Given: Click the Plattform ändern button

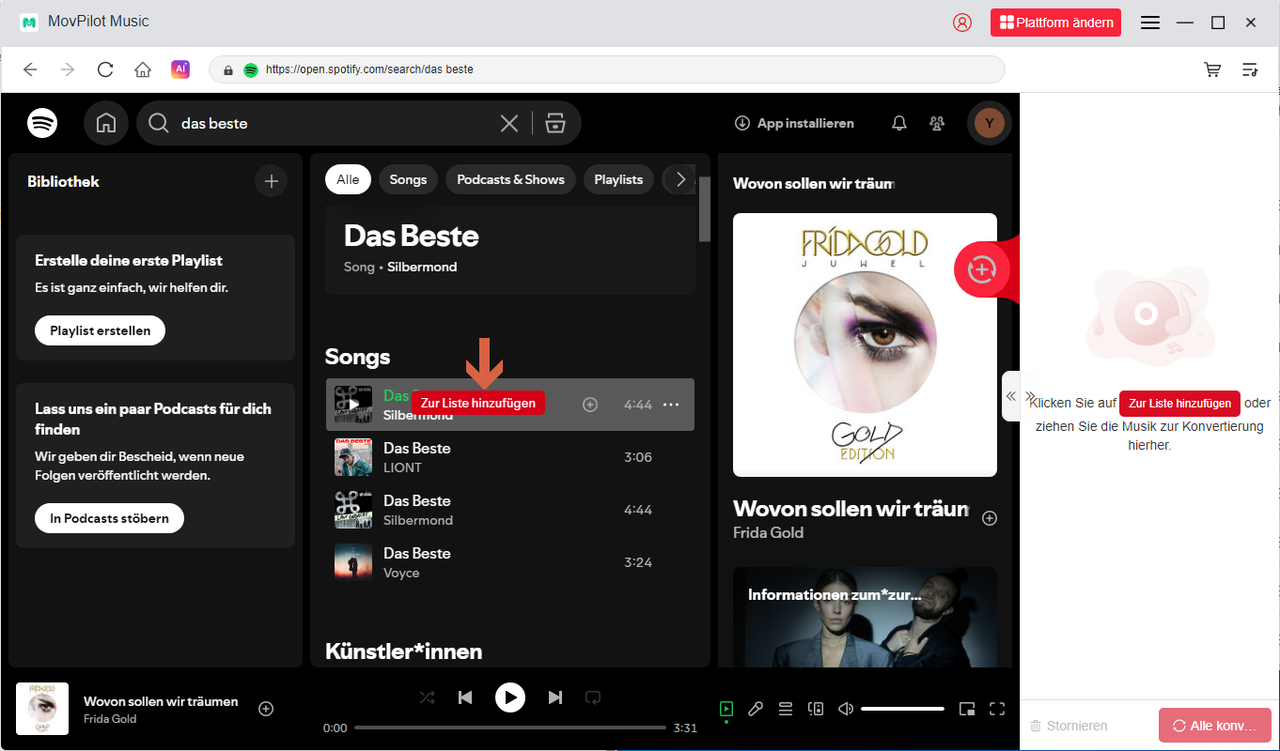Looking at the screenshot, I should tap(1056, 22).
